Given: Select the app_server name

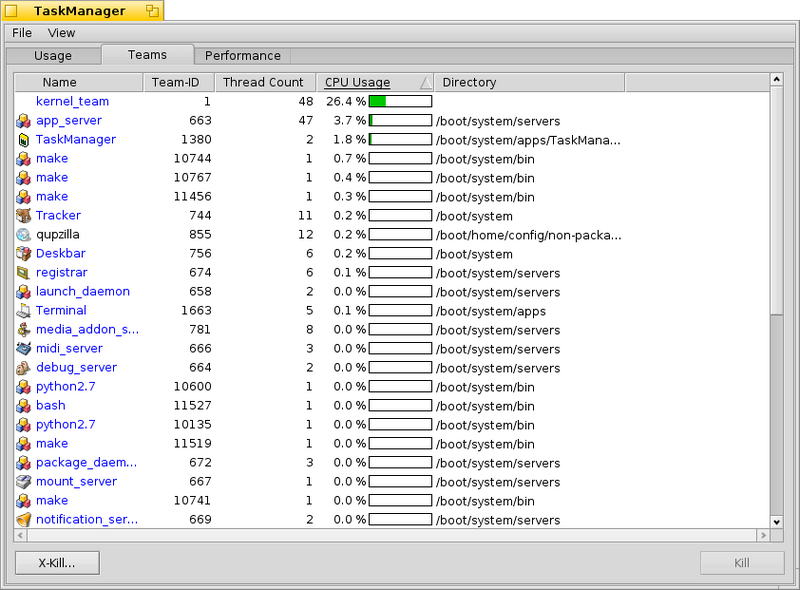Looking at the screenshot, I should 69,121.
